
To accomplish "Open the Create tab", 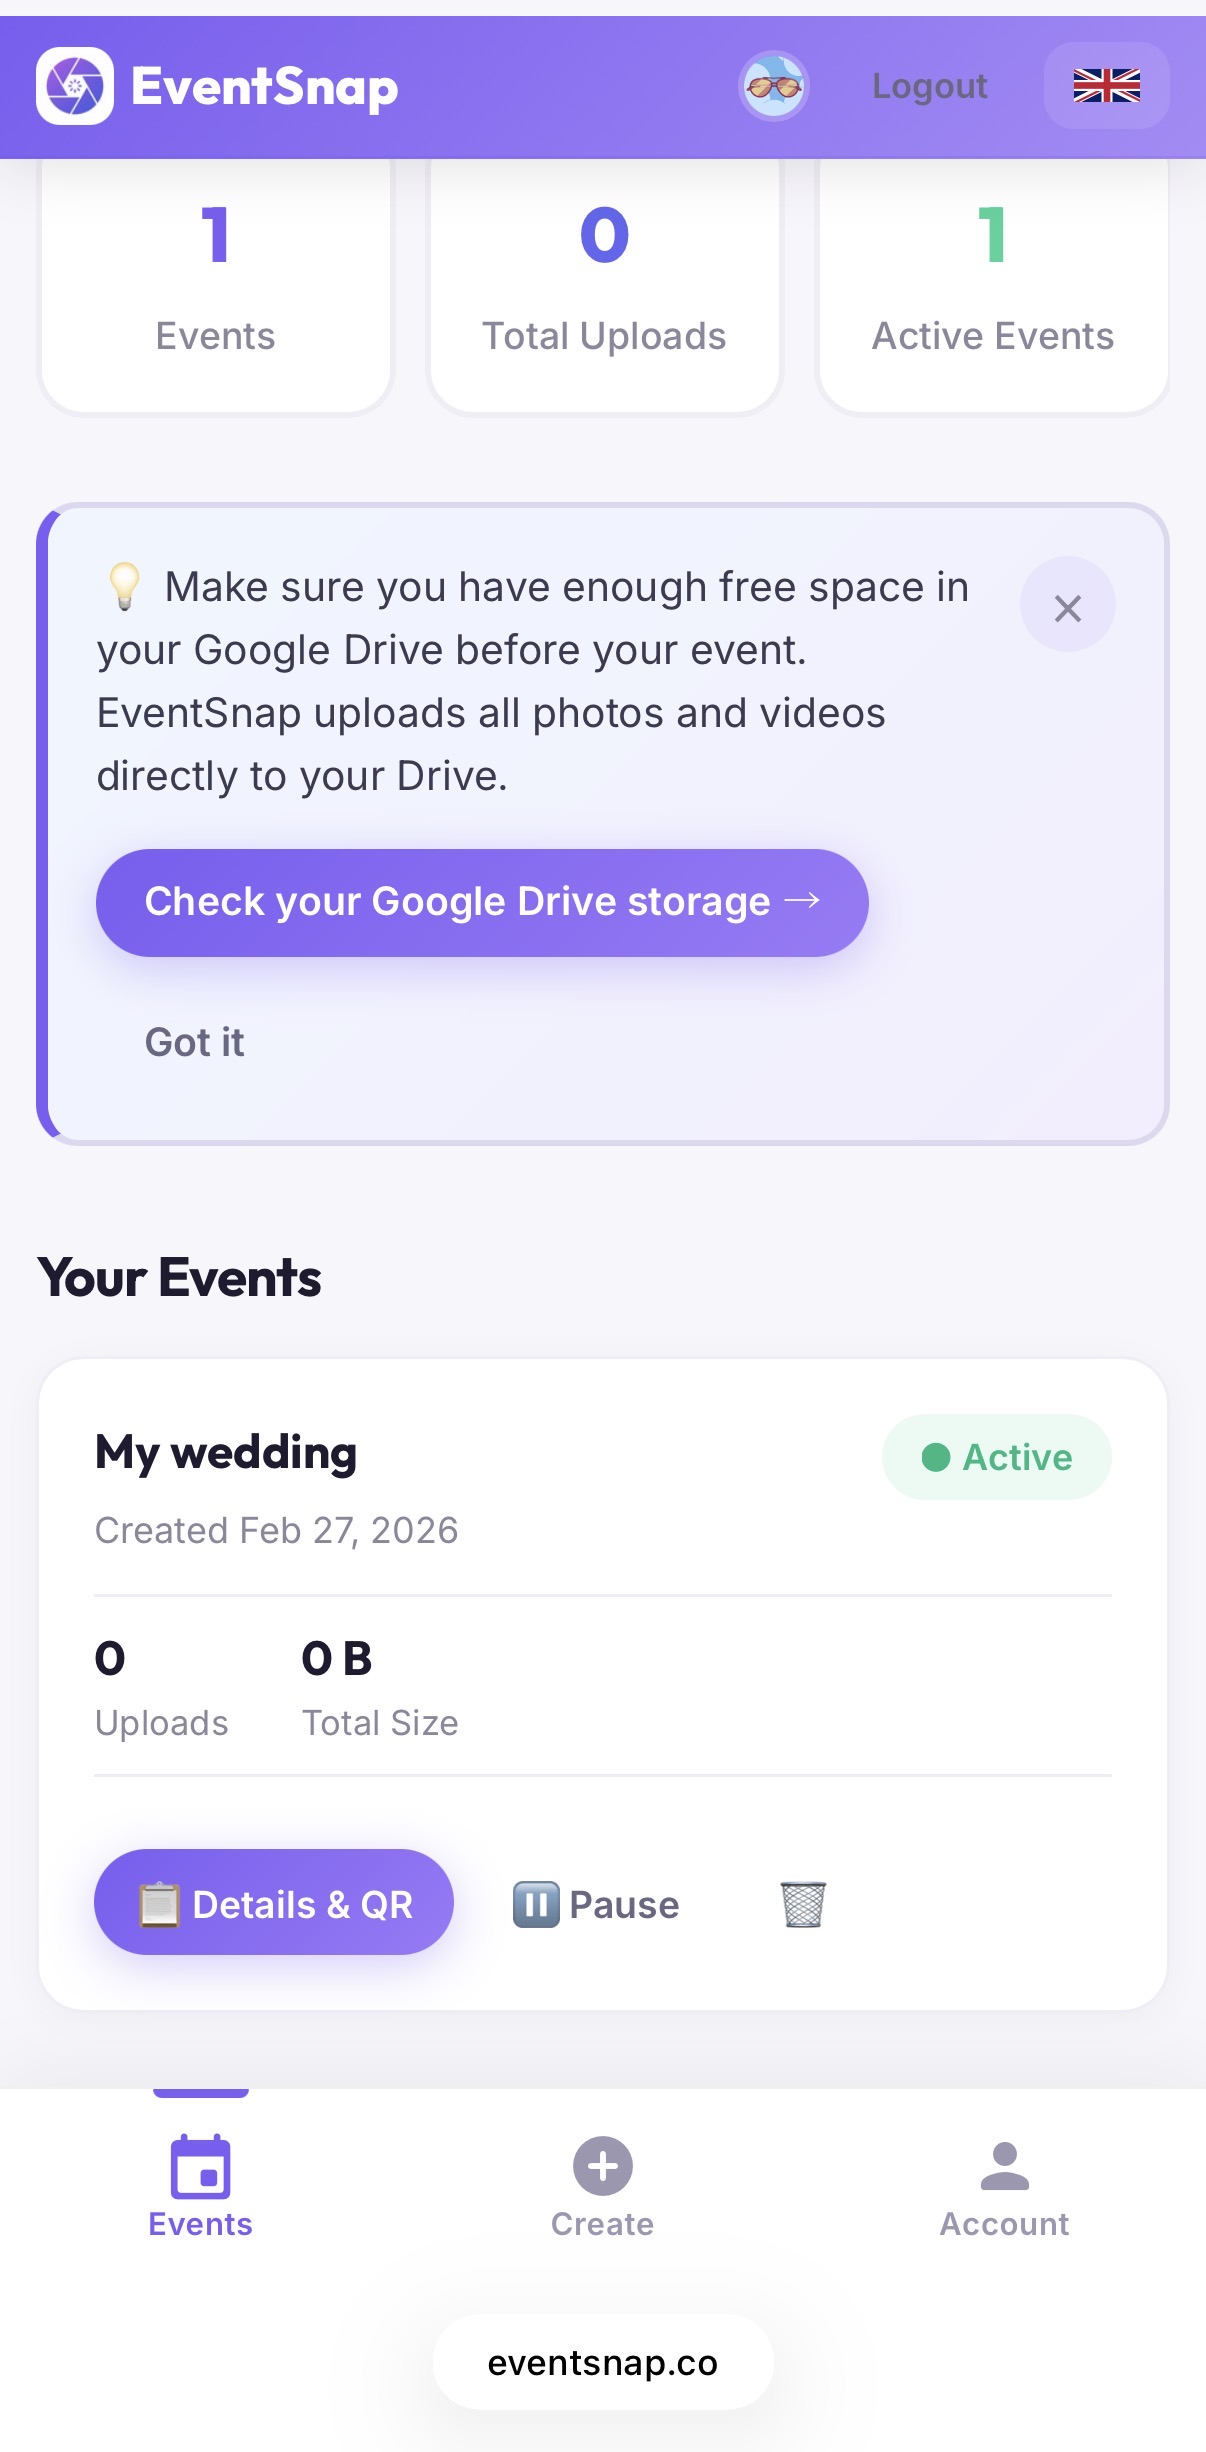I will tap(602, 2186).
